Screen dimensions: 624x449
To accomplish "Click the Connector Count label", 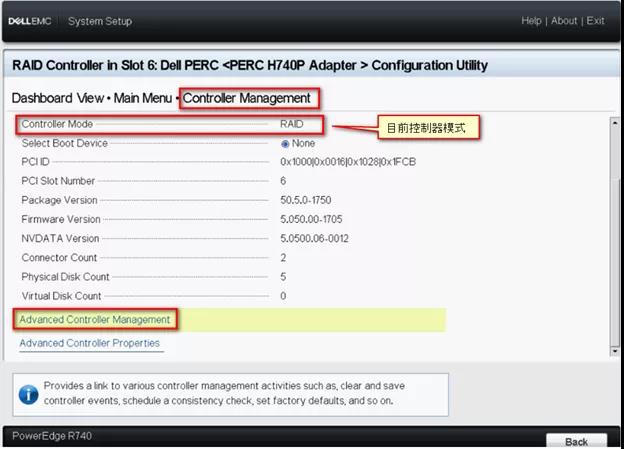I will point(59,258).
